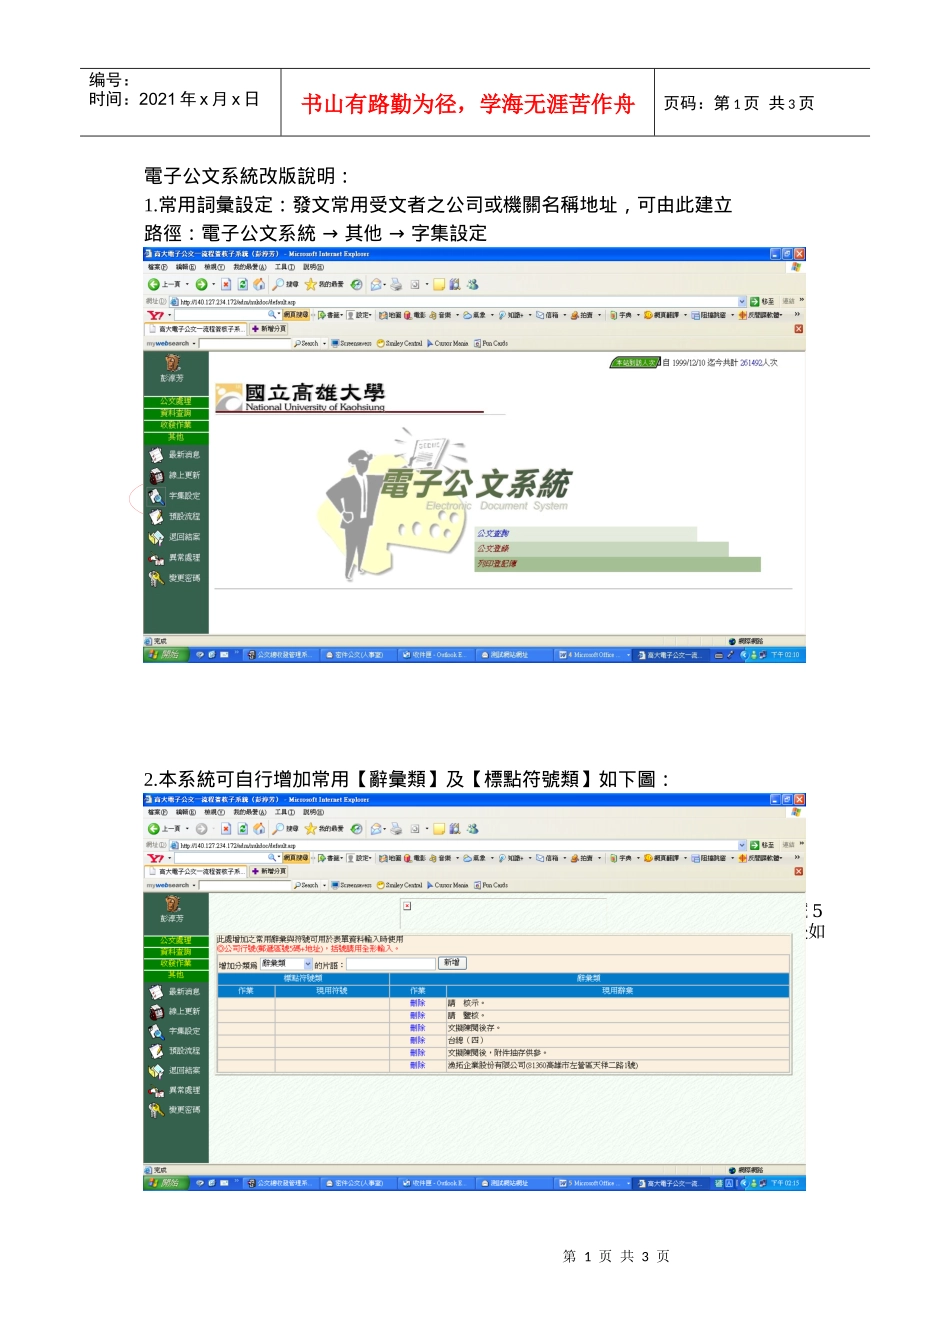Click 最新消息 sidebar icon in second screenshot
The image size is (950, 1344).
[156, 992]
